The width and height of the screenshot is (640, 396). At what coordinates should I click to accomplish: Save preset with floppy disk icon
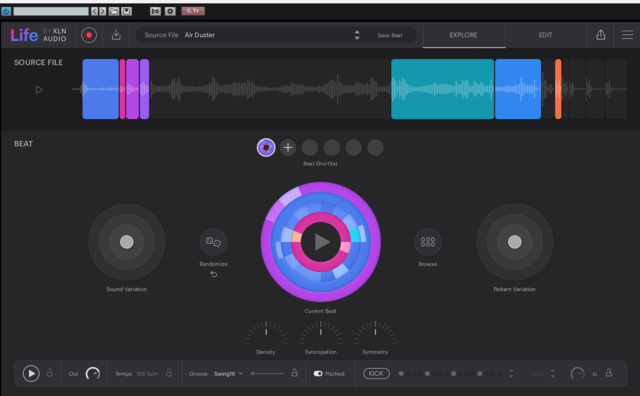[127, 11]
